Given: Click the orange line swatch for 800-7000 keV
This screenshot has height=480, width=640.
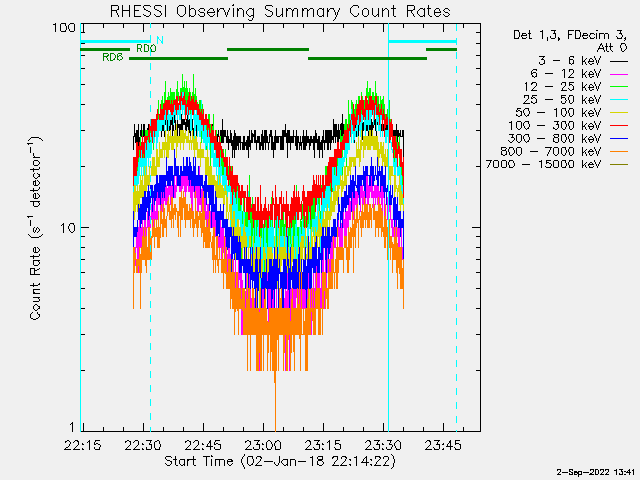Looking at the screenshot, I should [x=619, y=152].
